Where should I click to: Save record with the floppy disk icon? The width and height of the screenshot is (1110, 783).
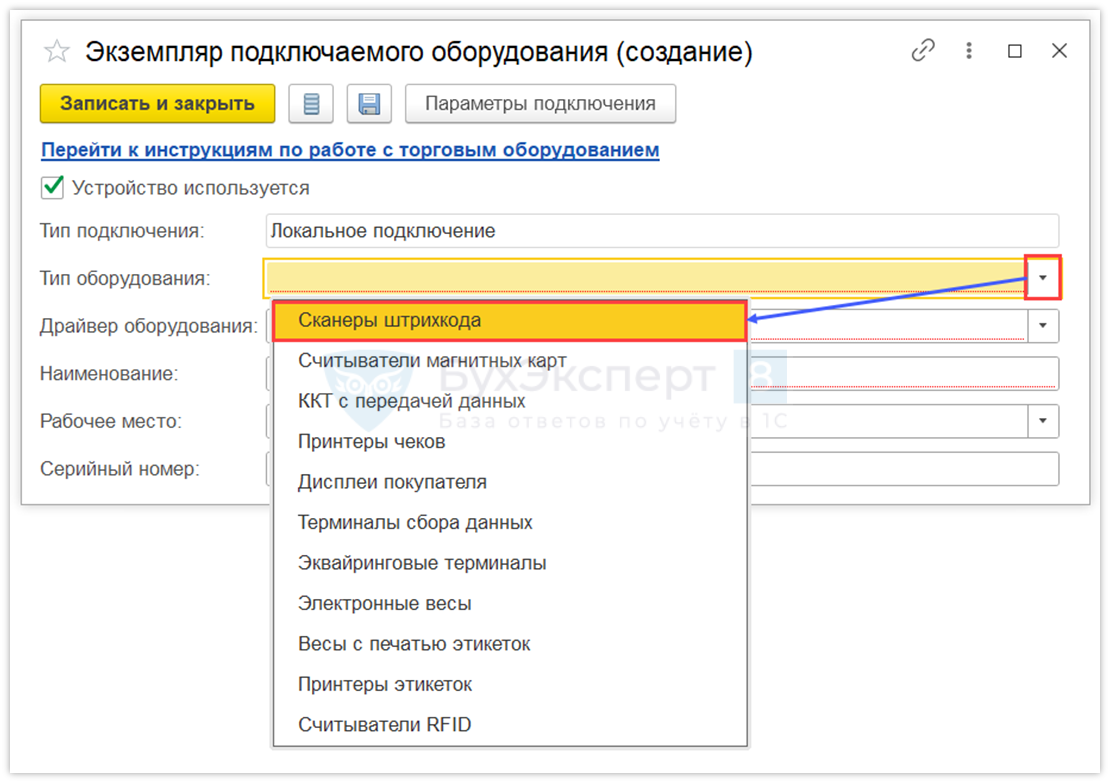click(x=369, y=104)
